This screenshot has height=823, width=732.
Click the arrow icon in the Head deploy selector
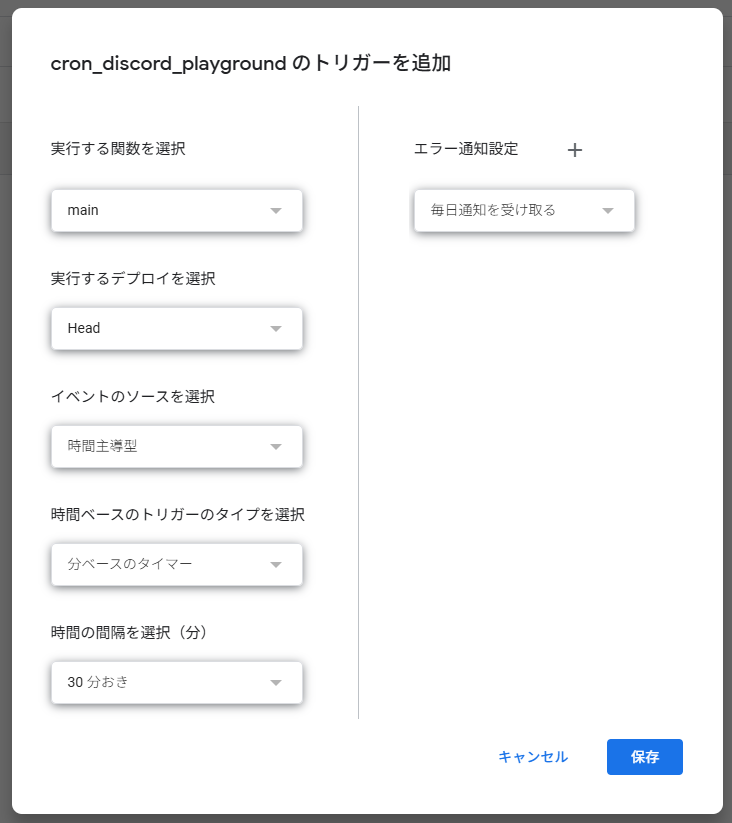pyautogui.click(x=276, y=329)
